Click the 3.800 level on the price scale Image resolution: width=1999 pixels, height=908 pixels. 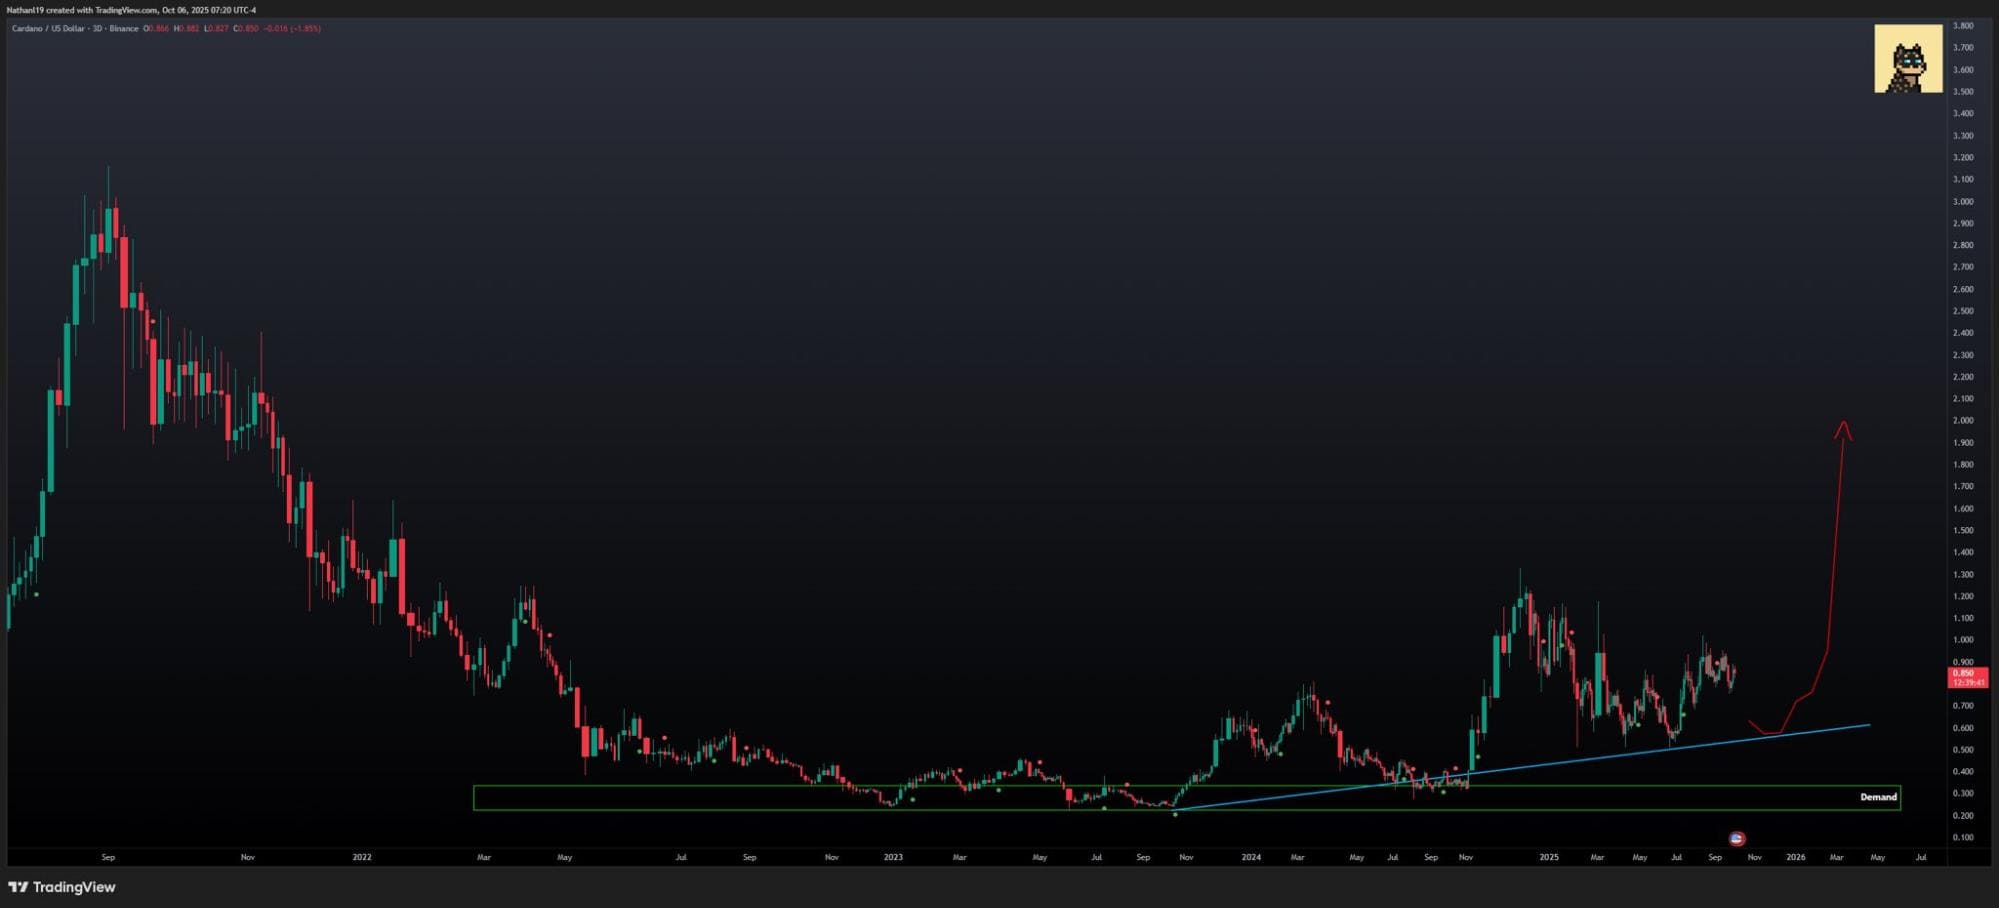click(x=1963, y=26)
